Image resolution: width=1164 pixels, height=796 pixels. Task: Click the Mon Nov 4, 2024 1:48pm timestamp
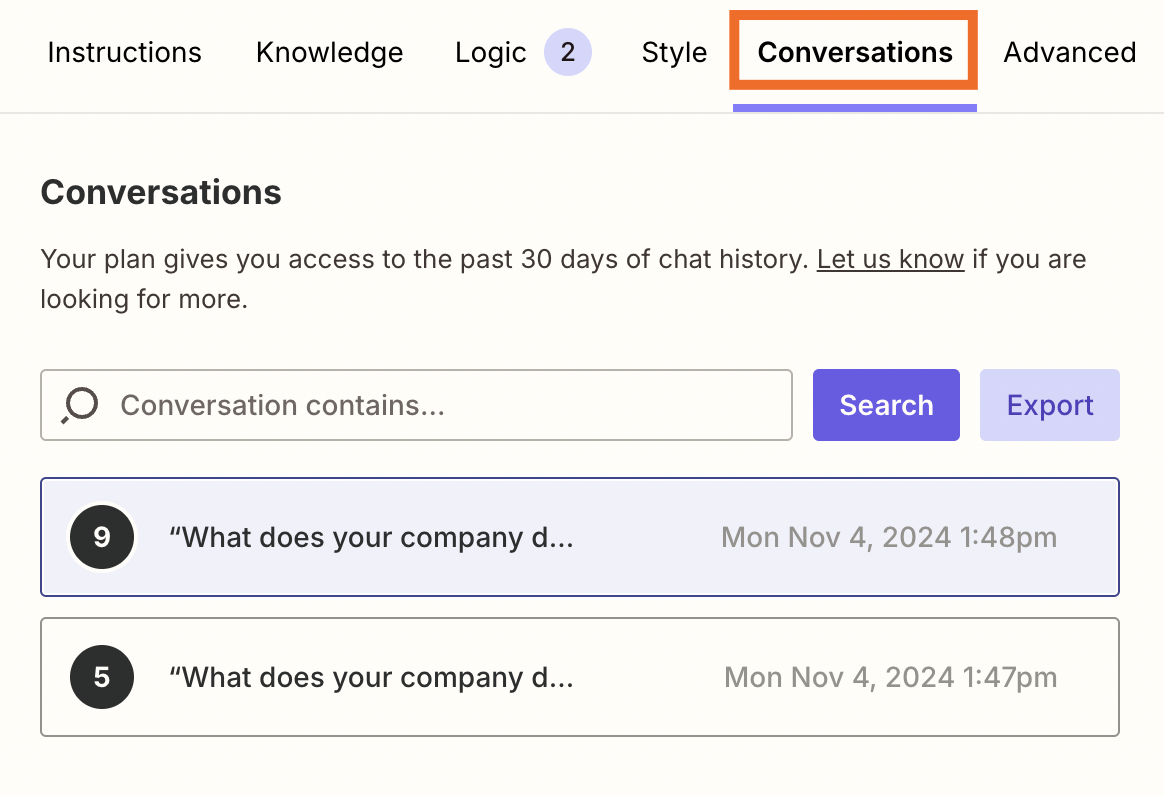[888, 537]
